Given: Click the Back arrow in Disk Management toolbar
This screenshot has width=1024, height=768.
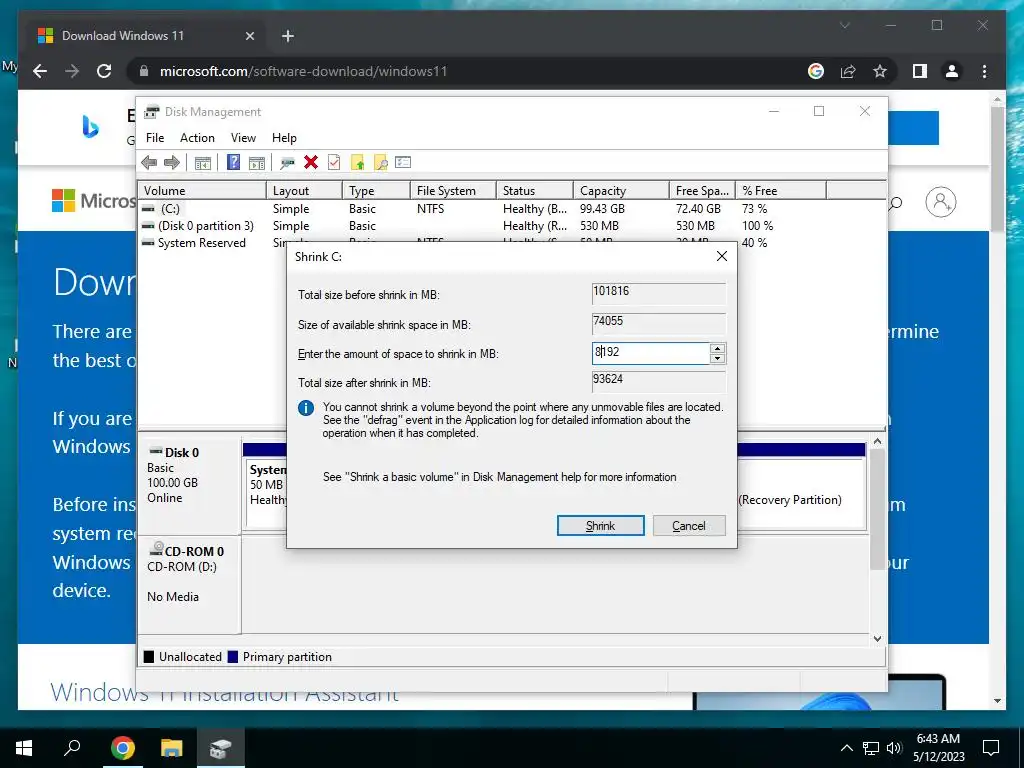Looking at the screenshot, I should coord(149,163).
